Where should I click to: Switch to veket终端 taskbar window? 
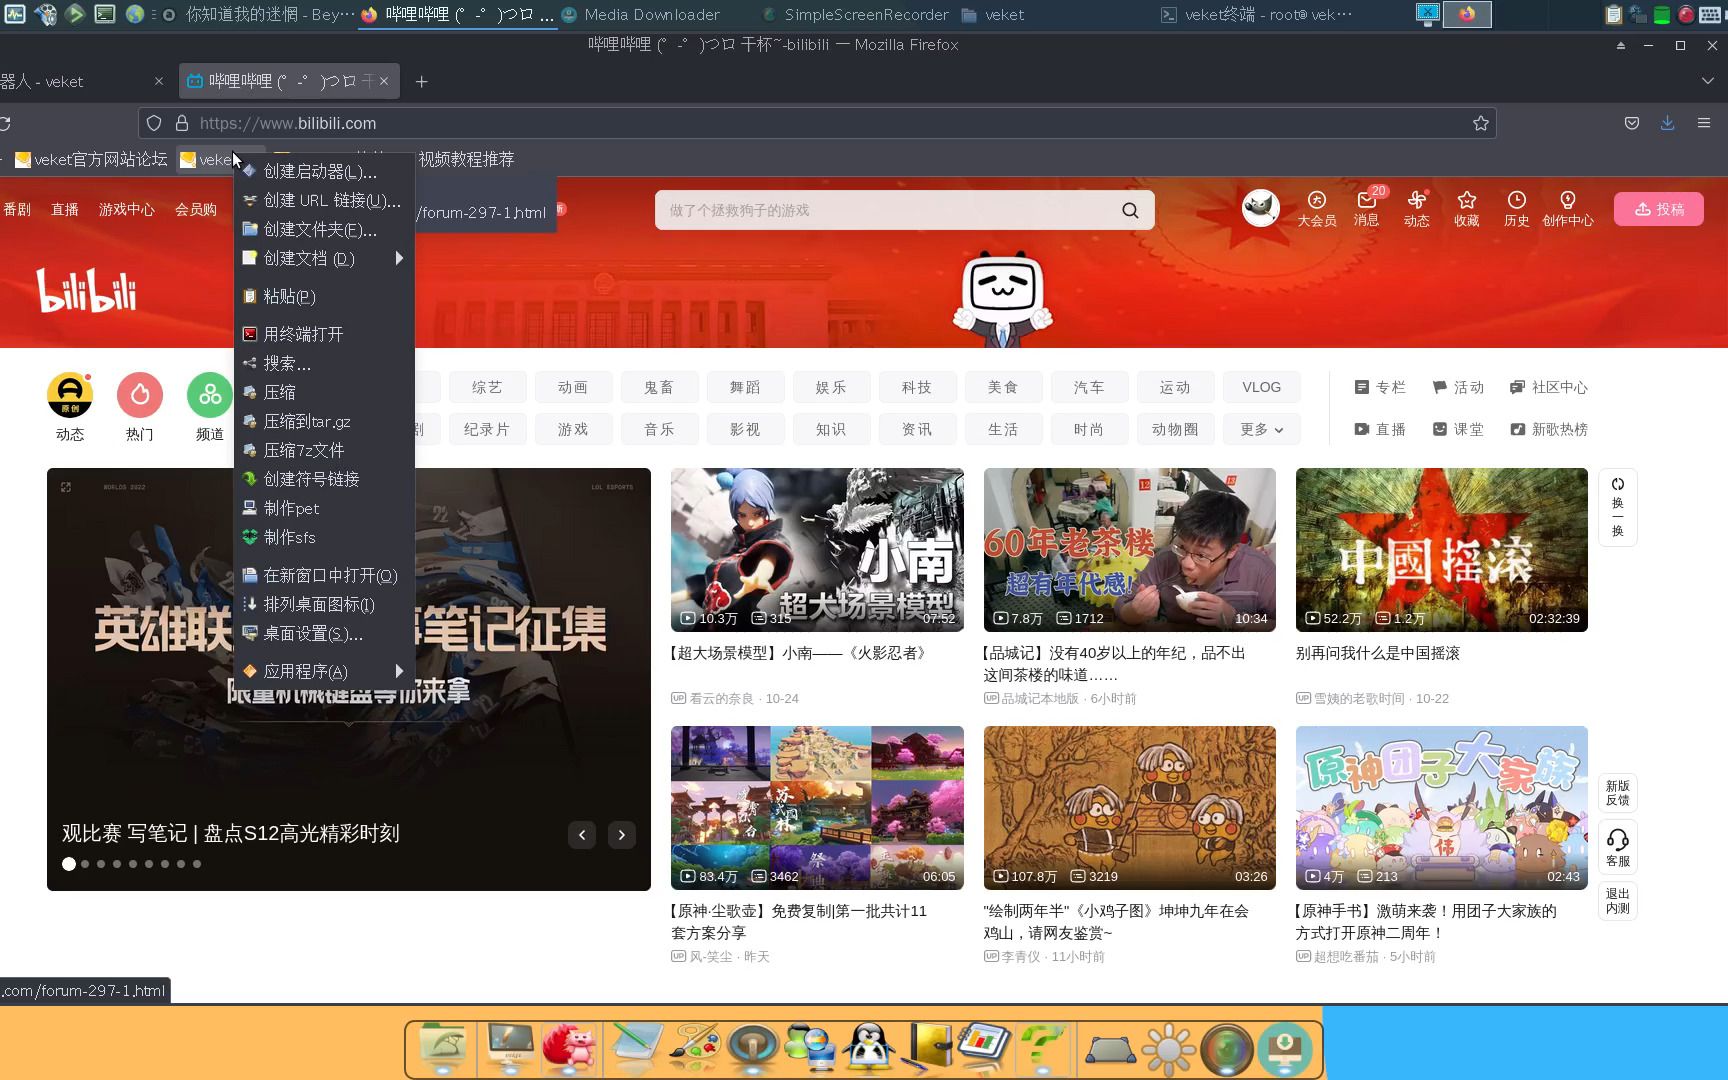point(1257,14)
